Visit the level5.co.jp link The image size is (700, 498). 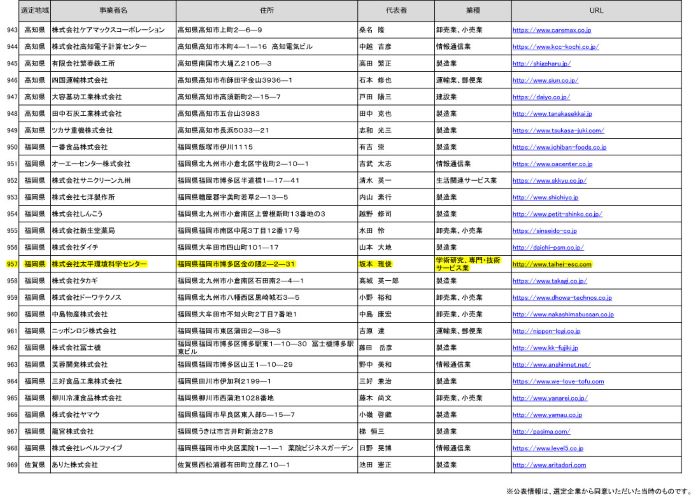(x=548, y=448)
